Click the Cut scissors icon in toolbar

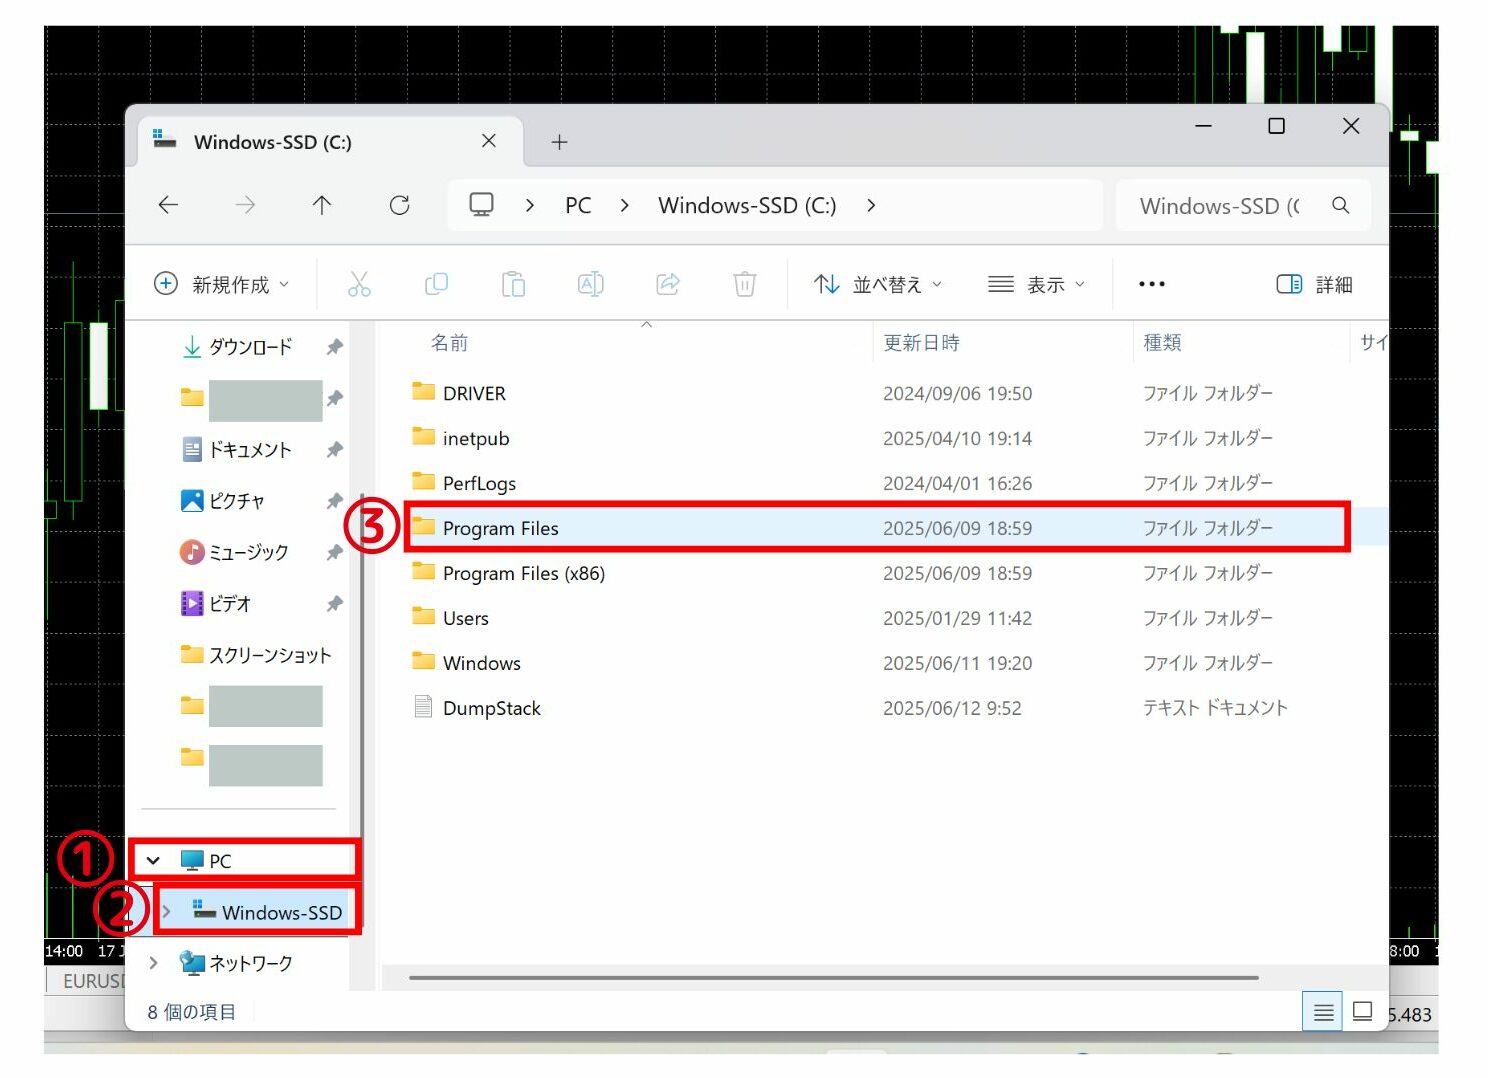[359, 285]
